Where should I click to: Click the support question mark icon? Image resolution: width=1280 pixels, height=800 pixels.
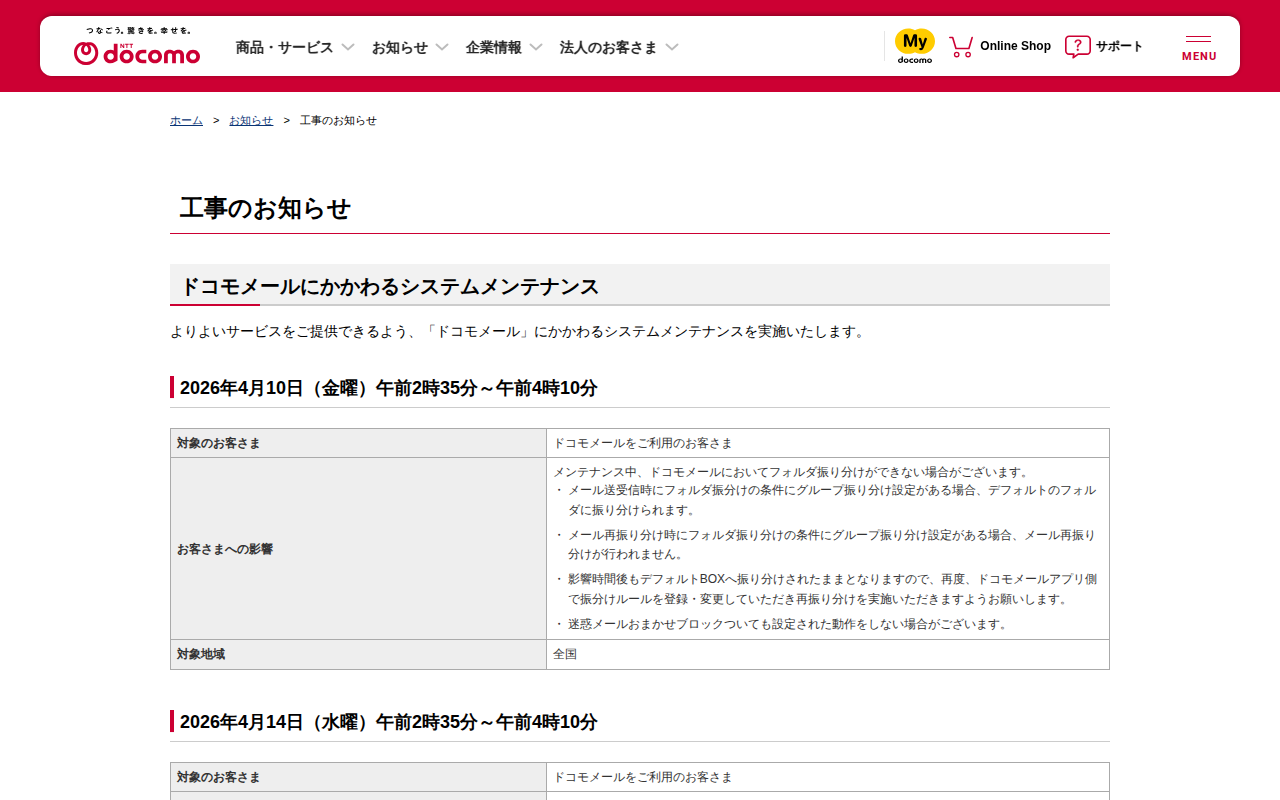[1077, 46]
